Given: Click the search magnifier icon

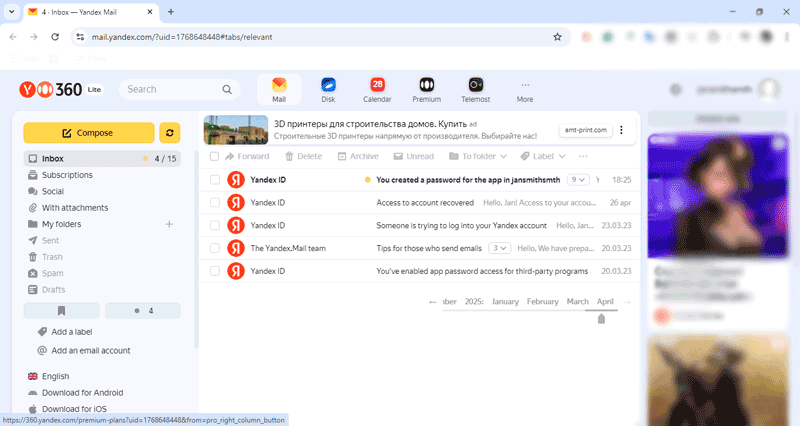Looking at the screenshot, I should pyautogui.click(x=227, y=89).
